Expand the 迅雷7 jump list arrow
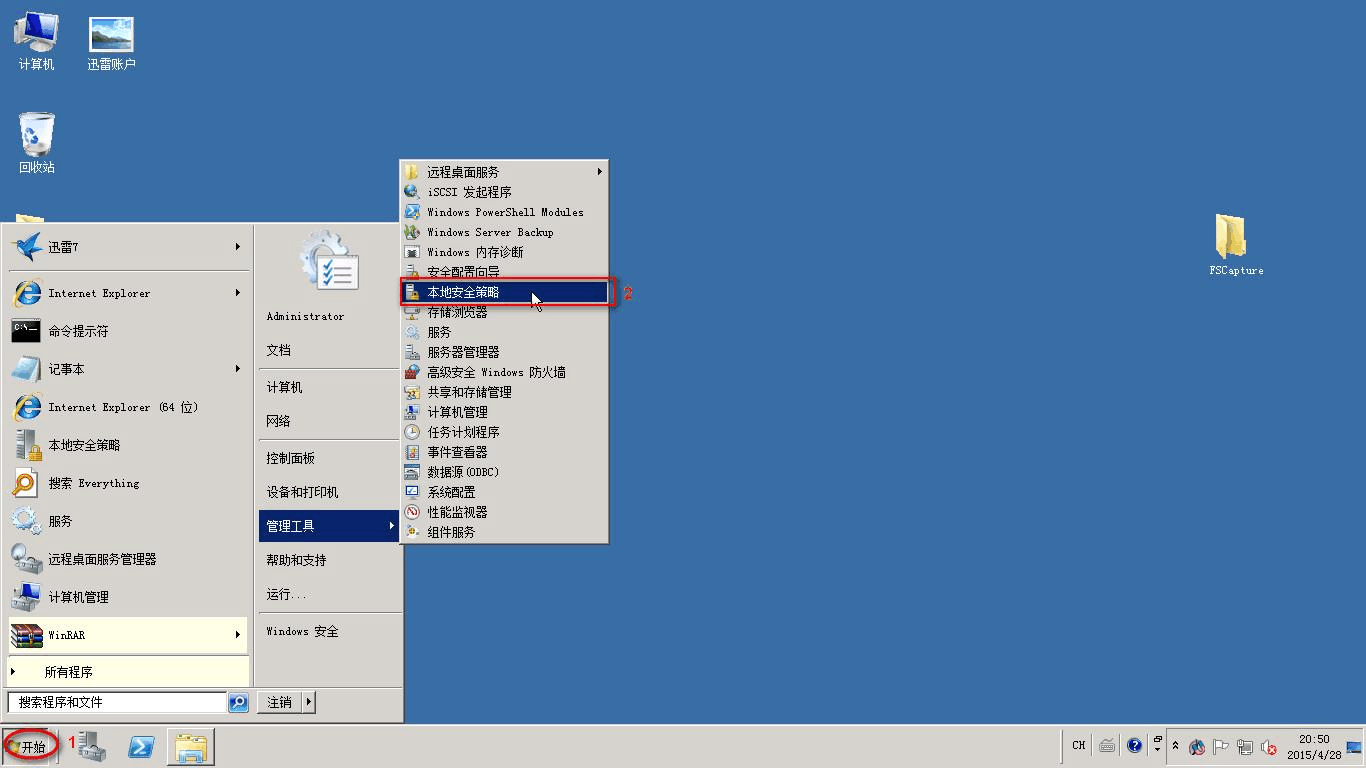This screenshot has height=768, width=1366. 238,247
